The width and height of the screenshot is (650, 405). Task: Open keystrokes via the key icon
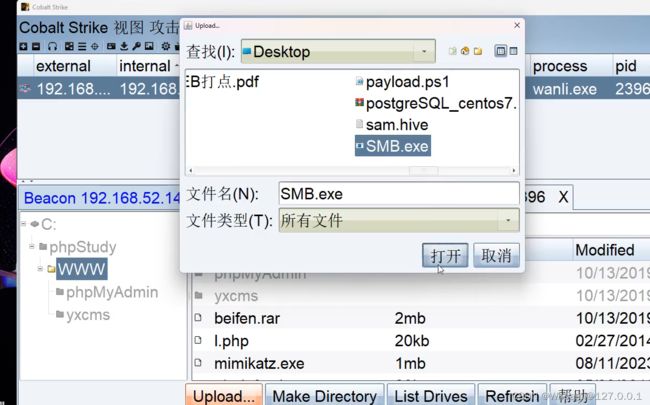point(136,46)
